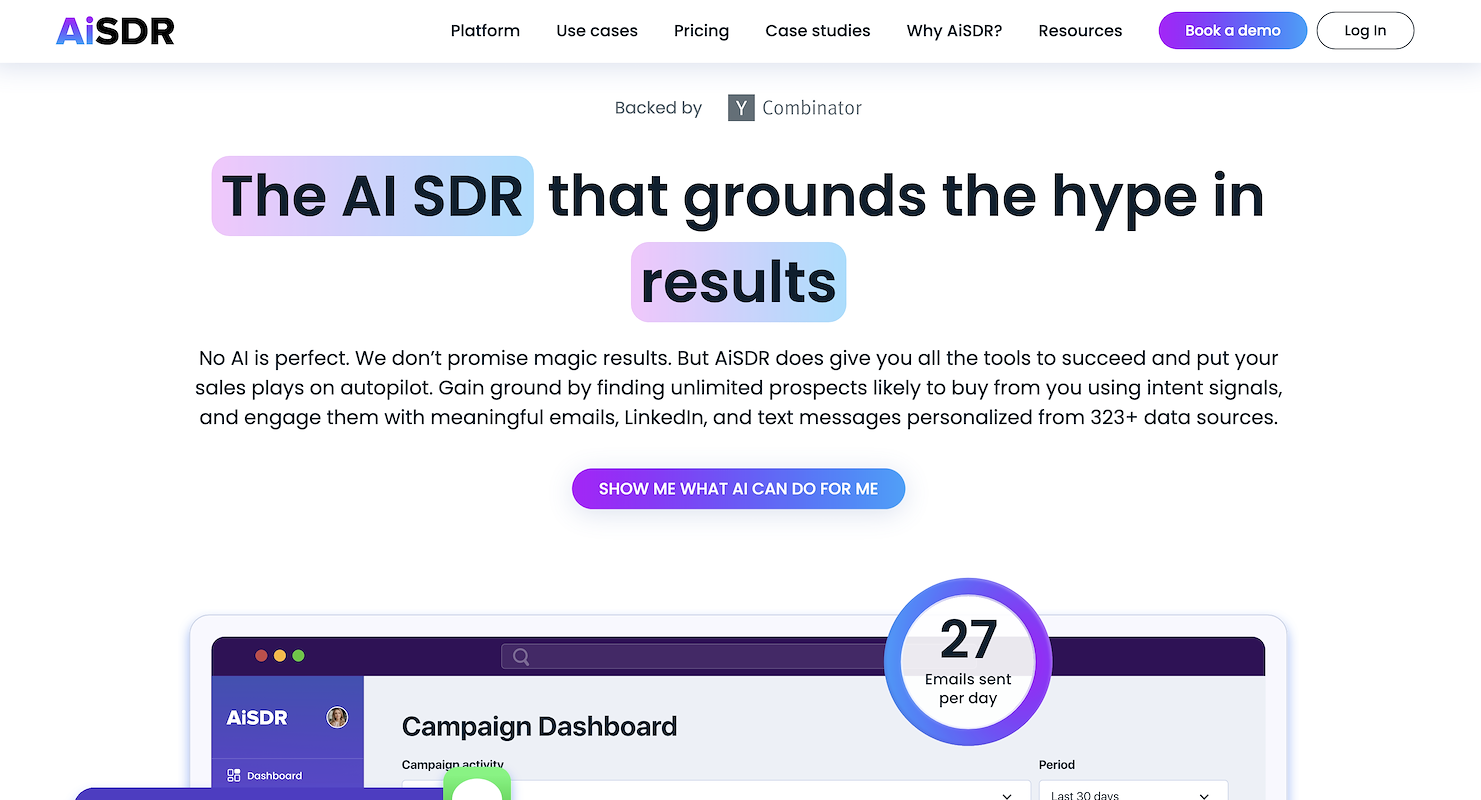Click the AiSDR logo in dashboard sidebar

coord(257,718)
